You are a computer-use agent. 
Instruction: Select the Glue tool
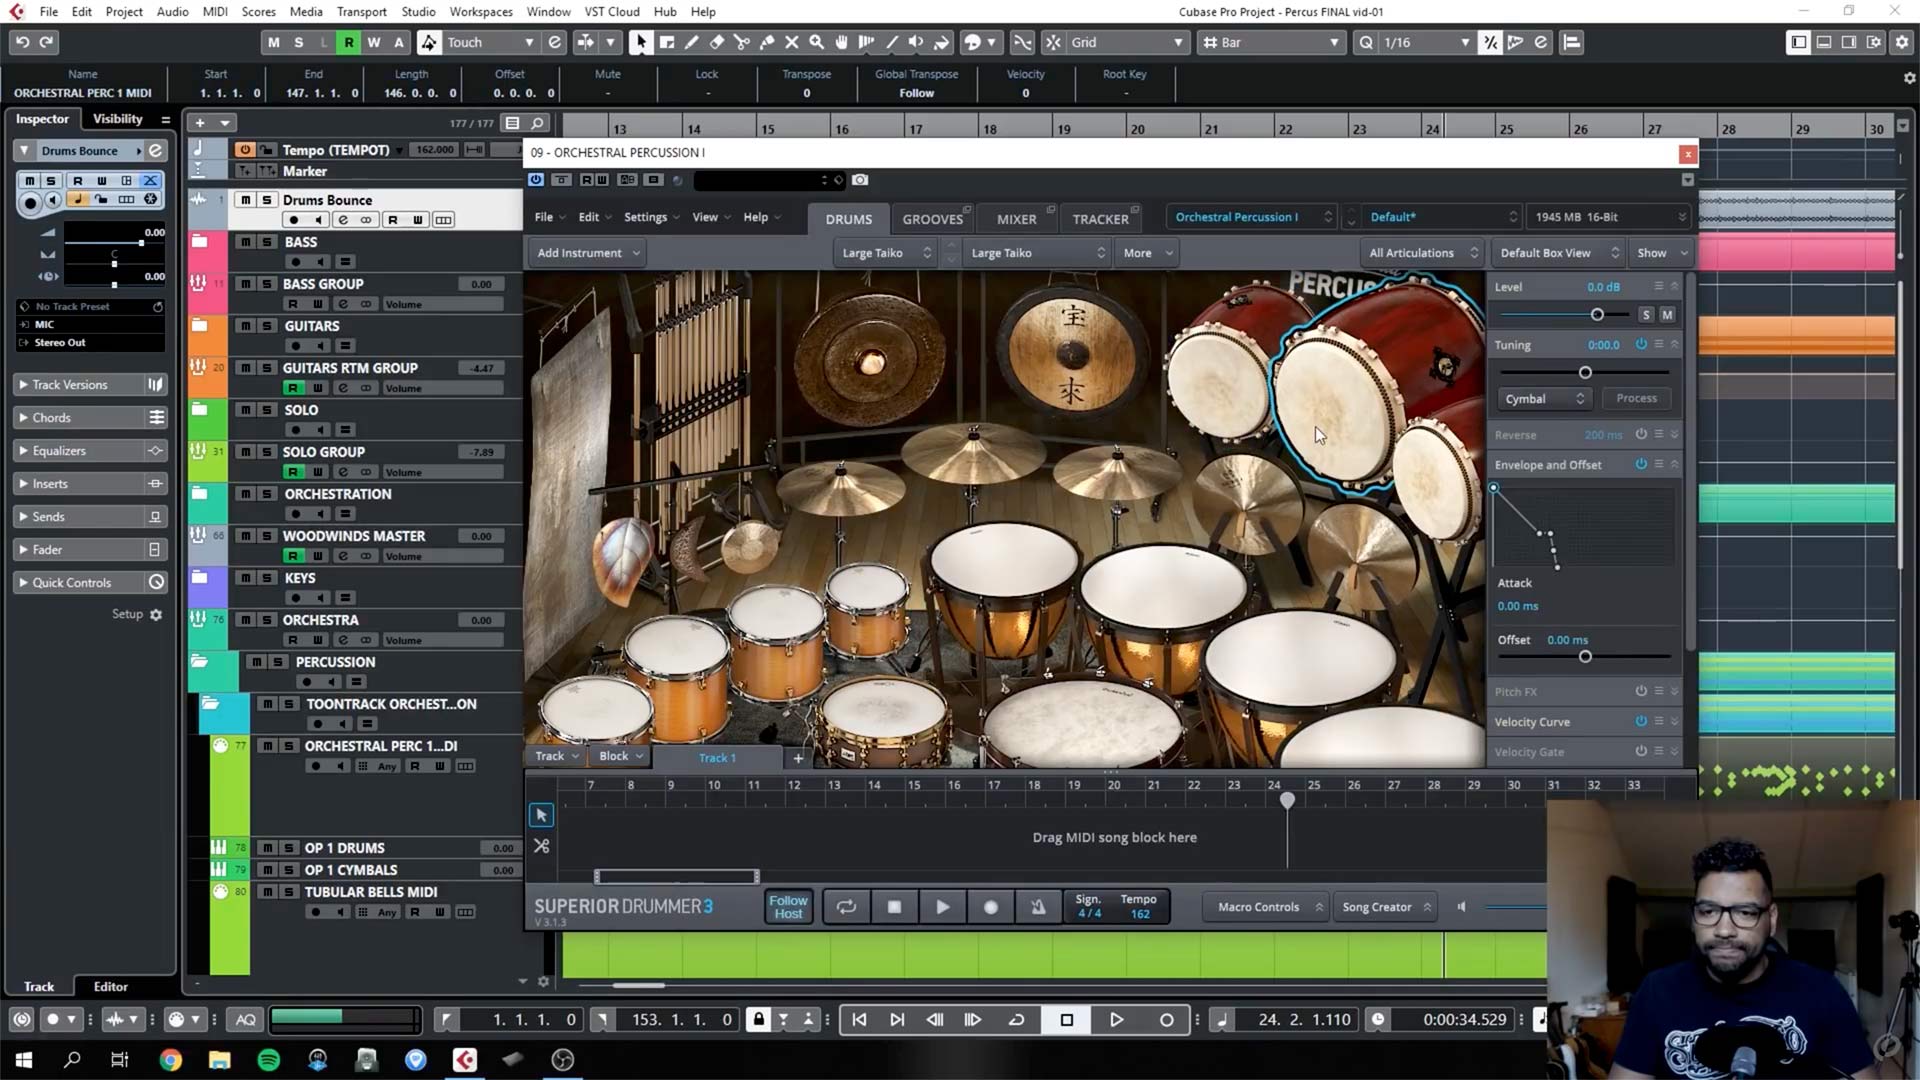[x=766, y=42]
